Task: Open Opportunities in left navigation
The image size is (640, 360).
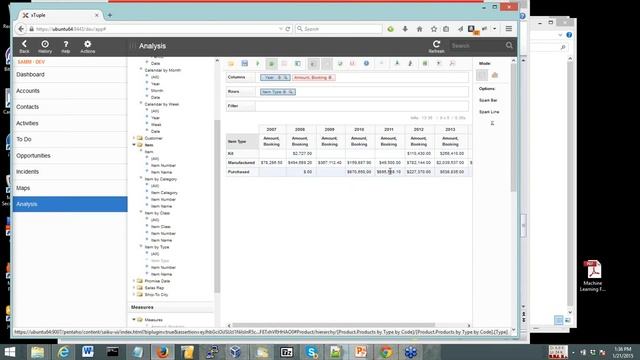Action: click(70, 156)
